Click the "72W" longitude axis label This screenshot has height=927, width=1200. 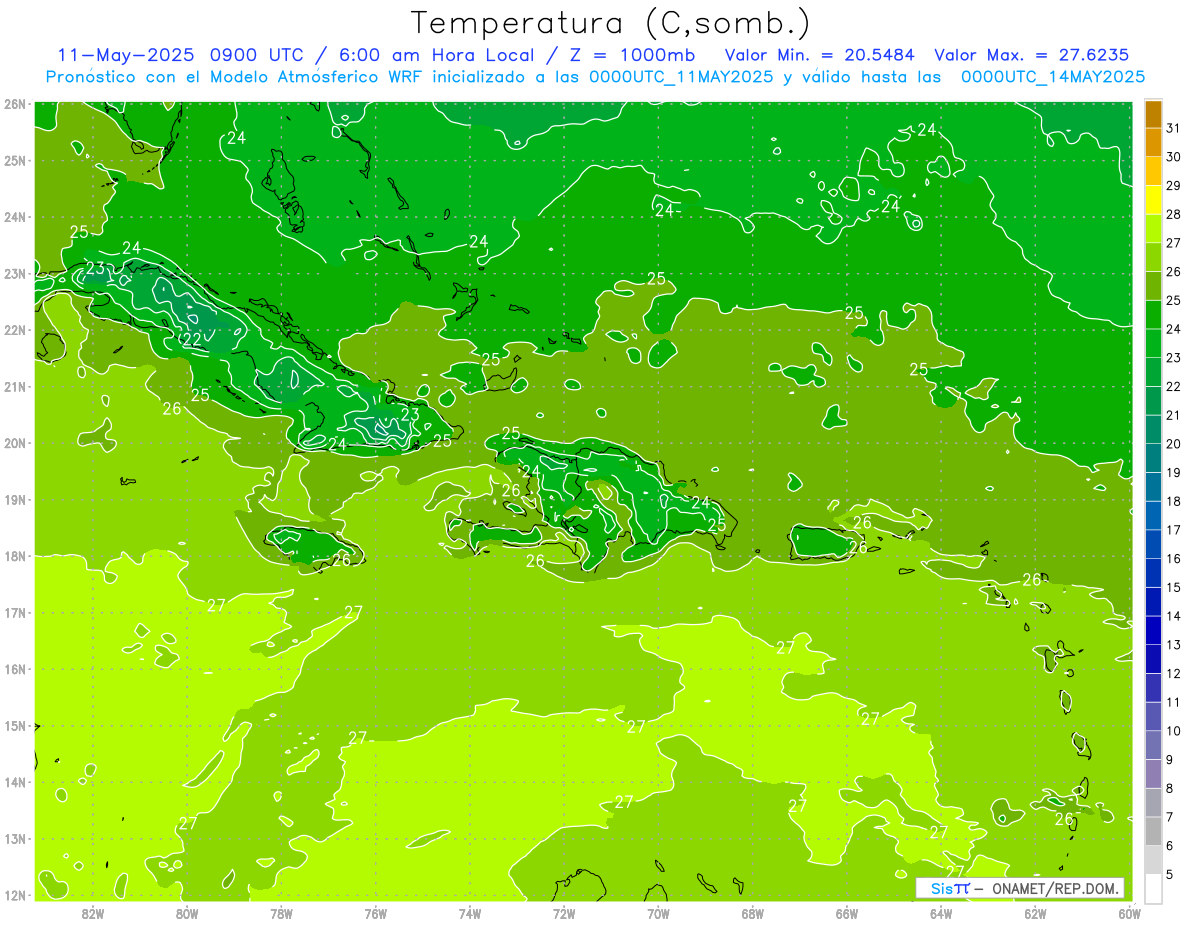click(564, 914)
